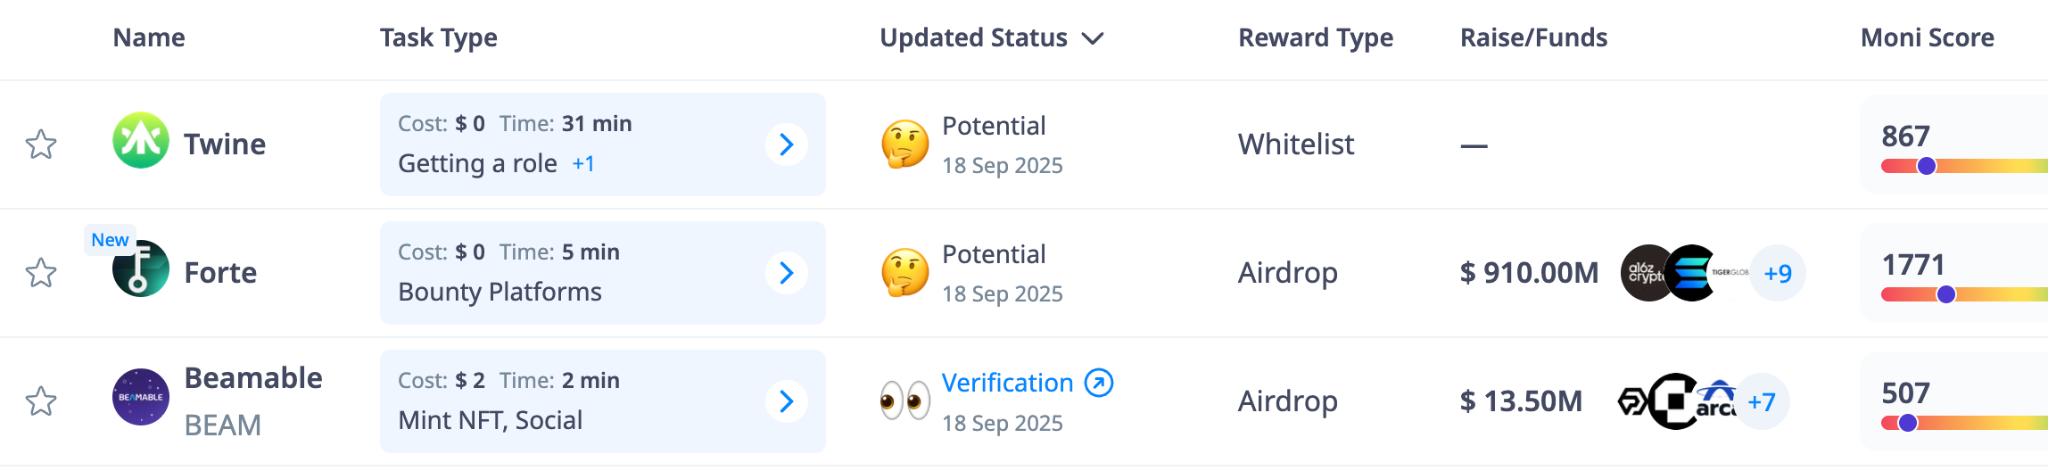Star the Forte project as favorite

click(x=41, y=273)
